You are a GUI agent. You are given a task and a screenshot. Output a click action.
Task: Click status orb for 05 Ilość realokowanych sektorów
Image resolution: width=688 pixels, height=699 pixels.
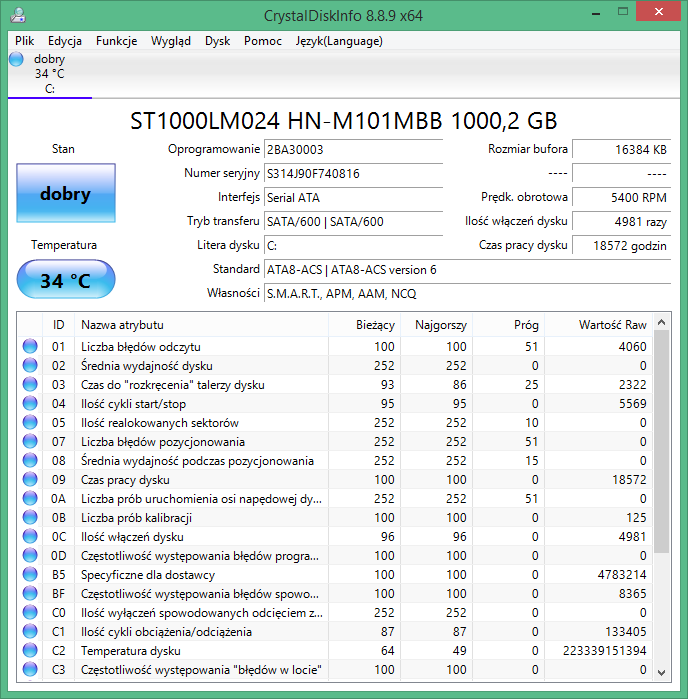click(30, 423)
